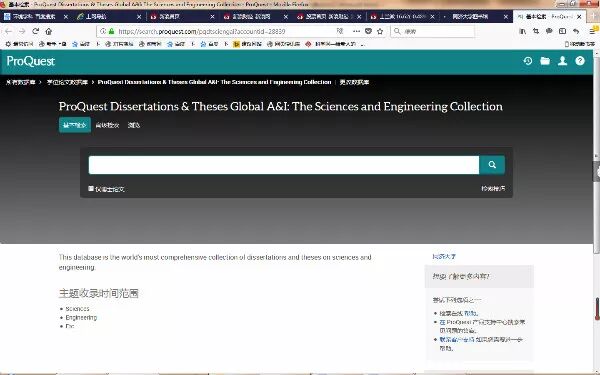Switch to the seventh browser tab
600x375 pixels.
[x=475, y=17]
